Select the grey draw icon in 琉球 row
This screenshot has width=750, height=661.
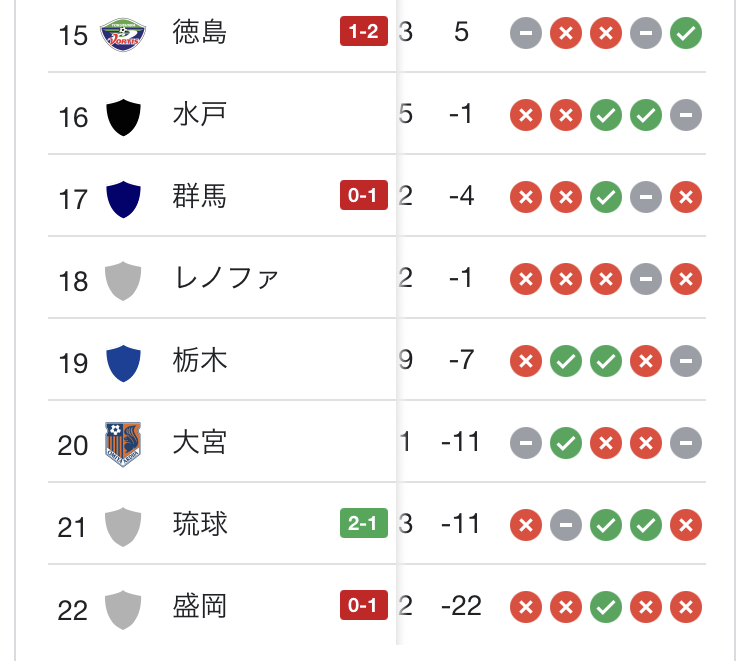(566, 523)
